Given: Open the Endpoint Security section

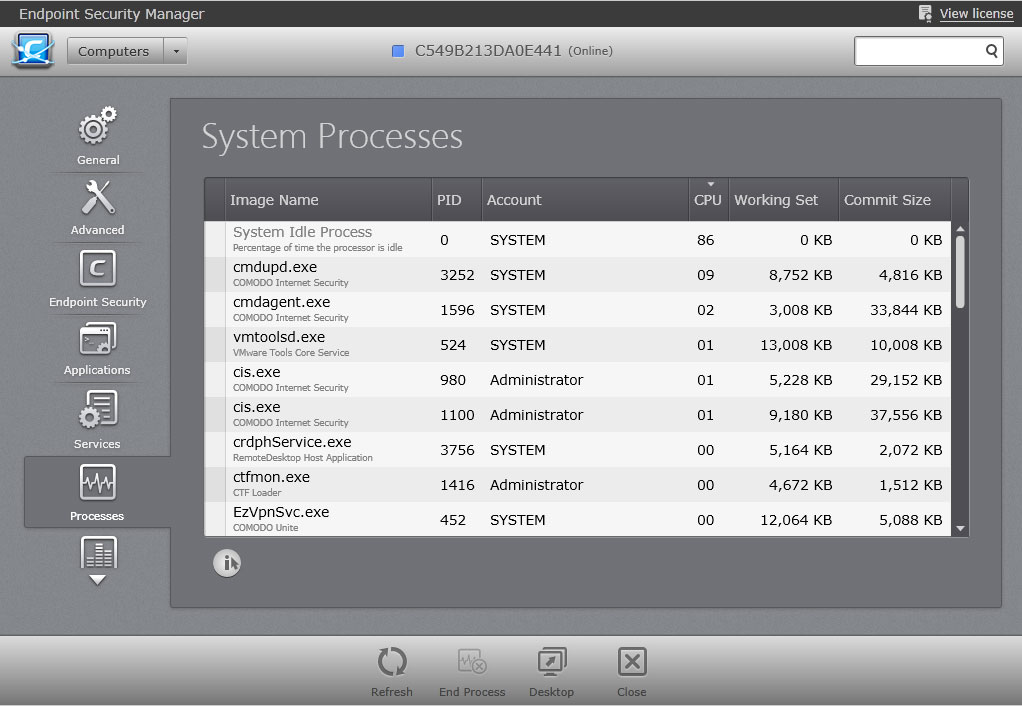Looking at the screenshot, I should tap(98, 278).
